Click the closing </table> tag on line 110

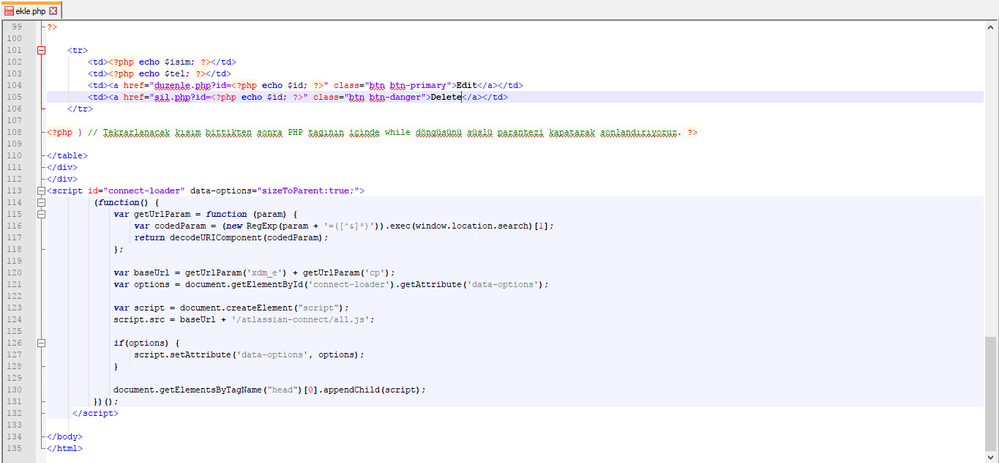pos(68,155)
